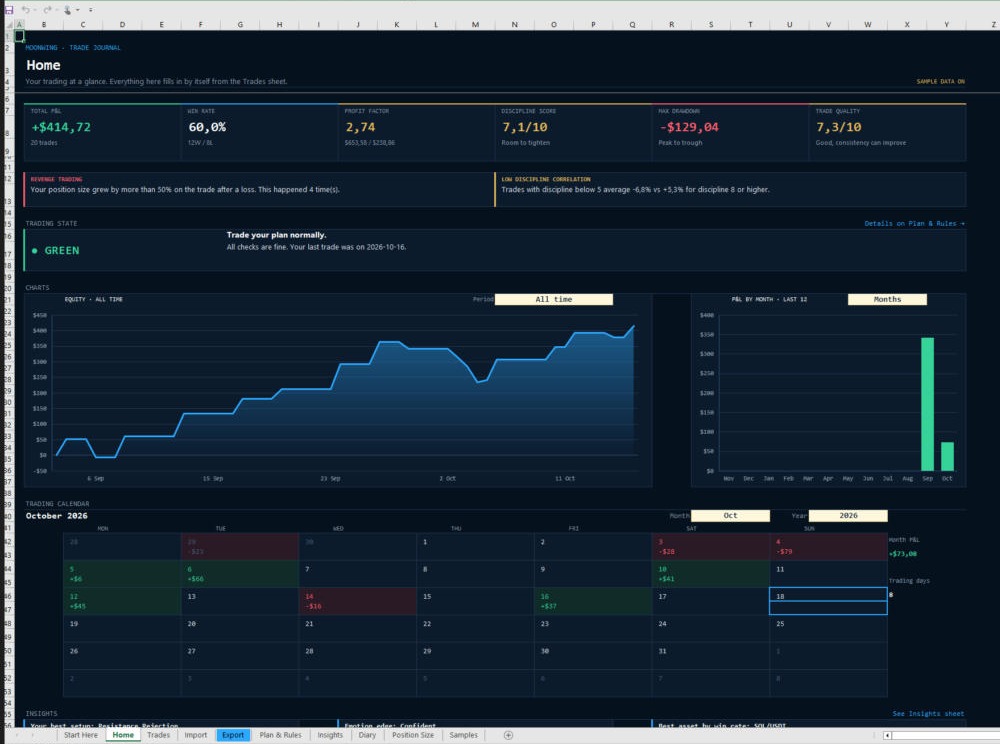Select the October 18 calendar cell
Viewport: 1000px width, 744px height.
(828, 601)
